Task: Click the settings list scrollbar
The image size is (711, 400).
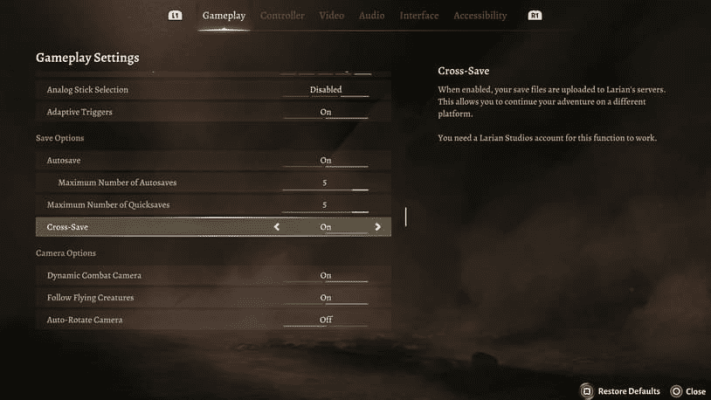Action: point(405,216)
